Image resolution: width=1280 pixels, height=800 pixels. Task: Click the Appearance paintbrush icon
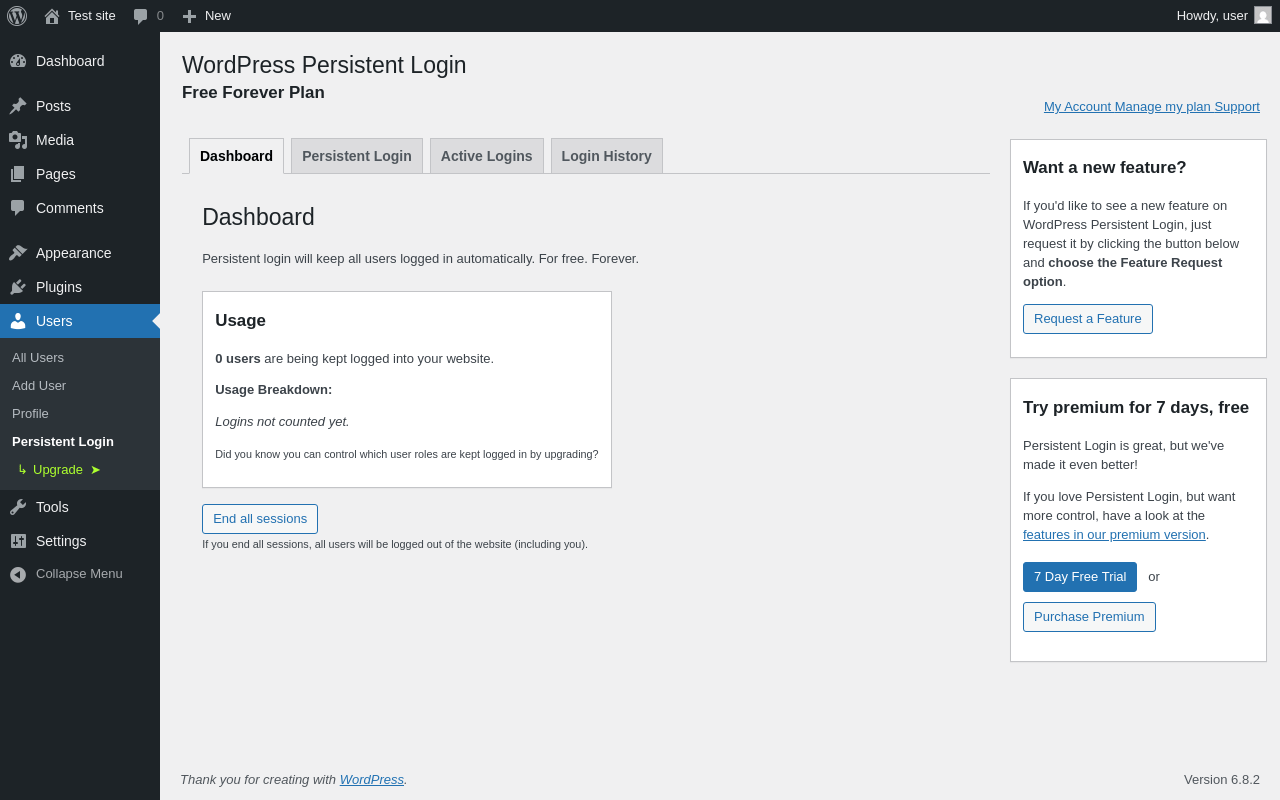click(18, 253)
